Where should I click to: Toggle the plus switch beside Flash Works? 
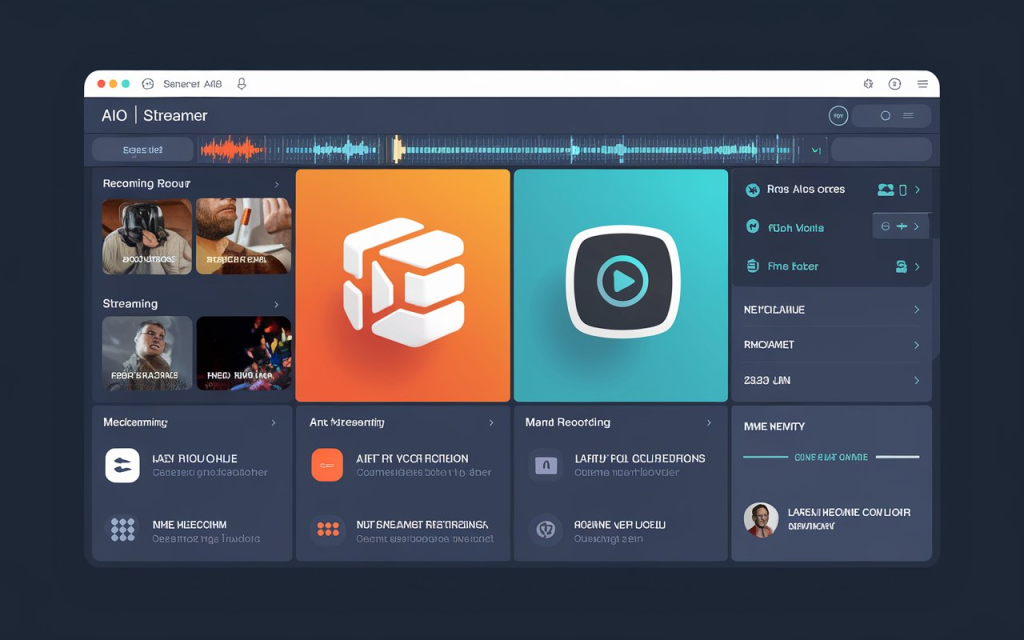pos(901,226)
